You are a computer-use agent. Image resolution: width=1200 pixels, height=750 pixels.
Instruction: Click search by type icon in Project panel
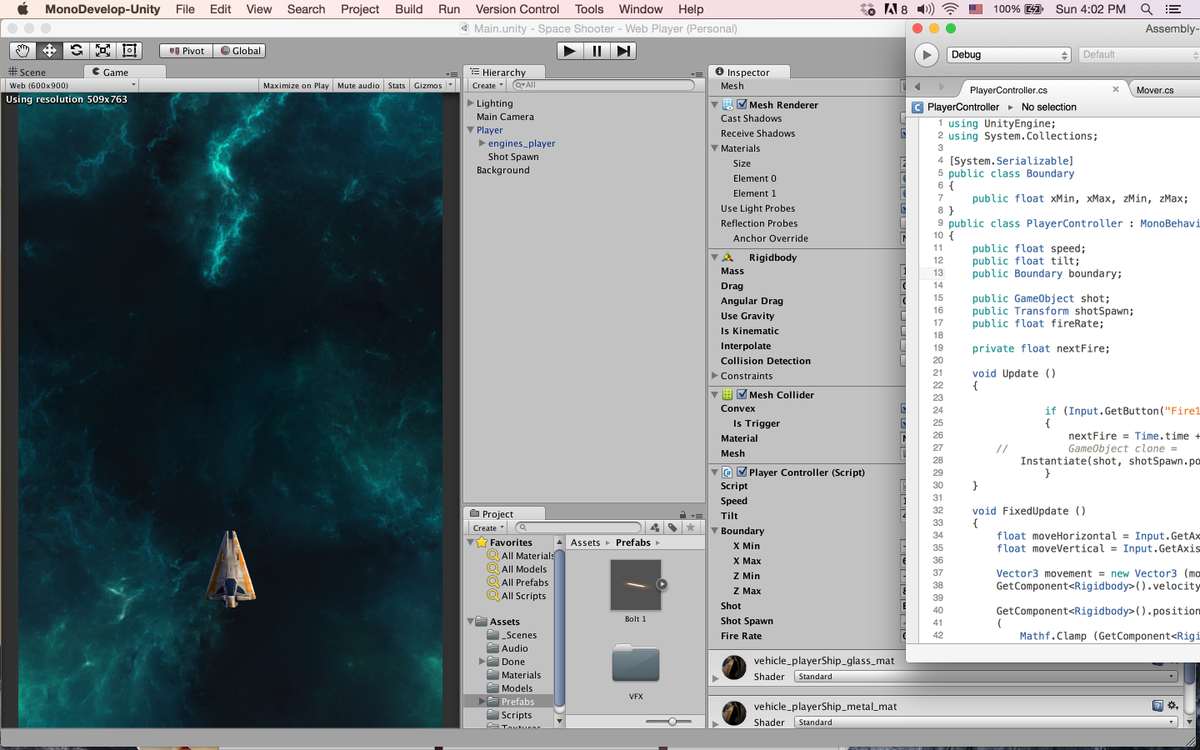click(x=654, y=527)
